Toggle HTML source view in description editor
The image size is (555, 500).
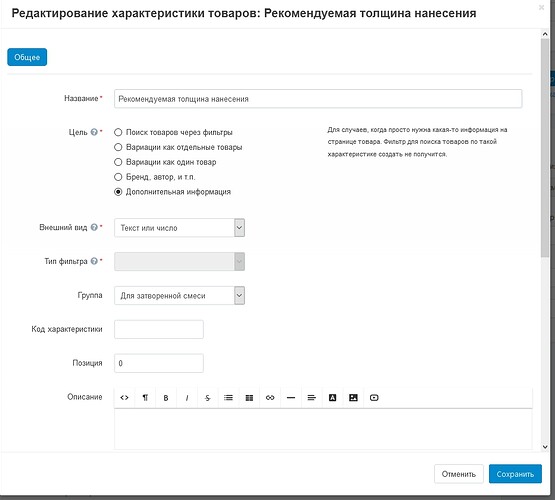[124, 398]
